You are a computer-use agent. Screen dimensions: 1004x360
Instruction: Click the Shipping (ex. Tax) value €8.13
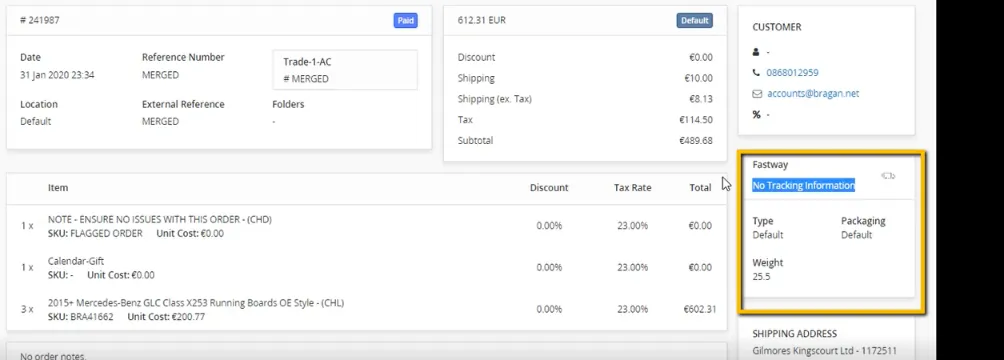(700, 99)
